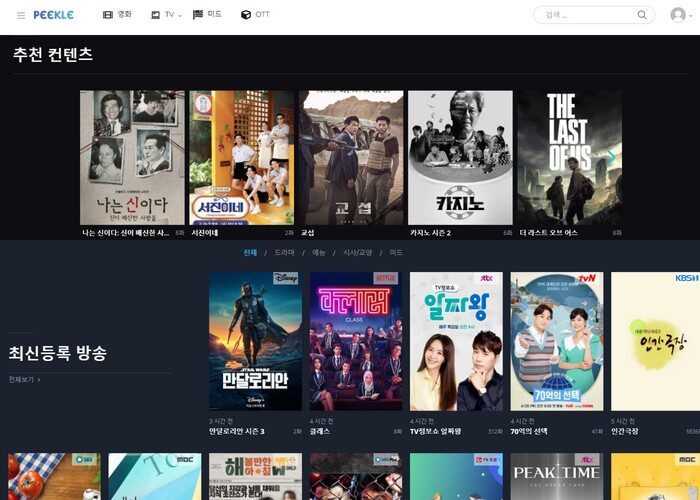
Task: Click the PEEKLE logo
Action: click(x=53, y=15)
